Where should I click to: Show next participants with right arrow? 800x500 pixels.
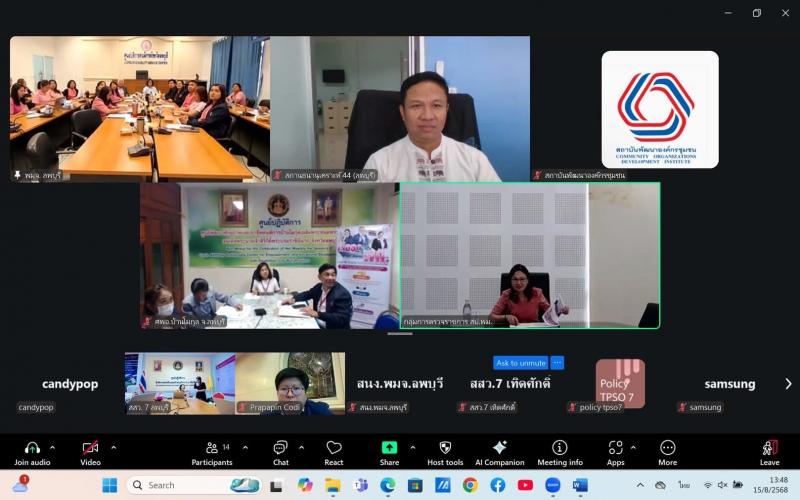tap(788, 384)
